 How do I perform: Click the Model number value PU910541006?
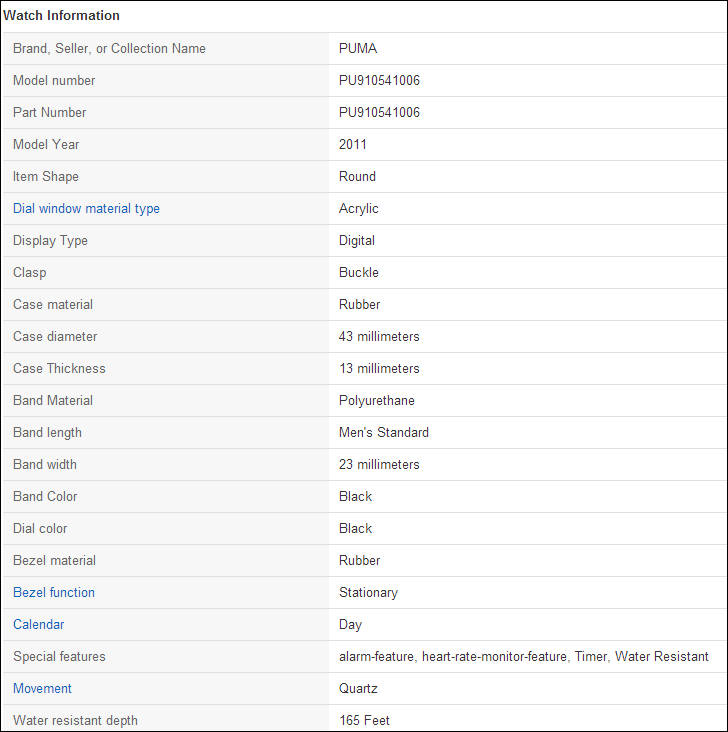coord(379,81)
